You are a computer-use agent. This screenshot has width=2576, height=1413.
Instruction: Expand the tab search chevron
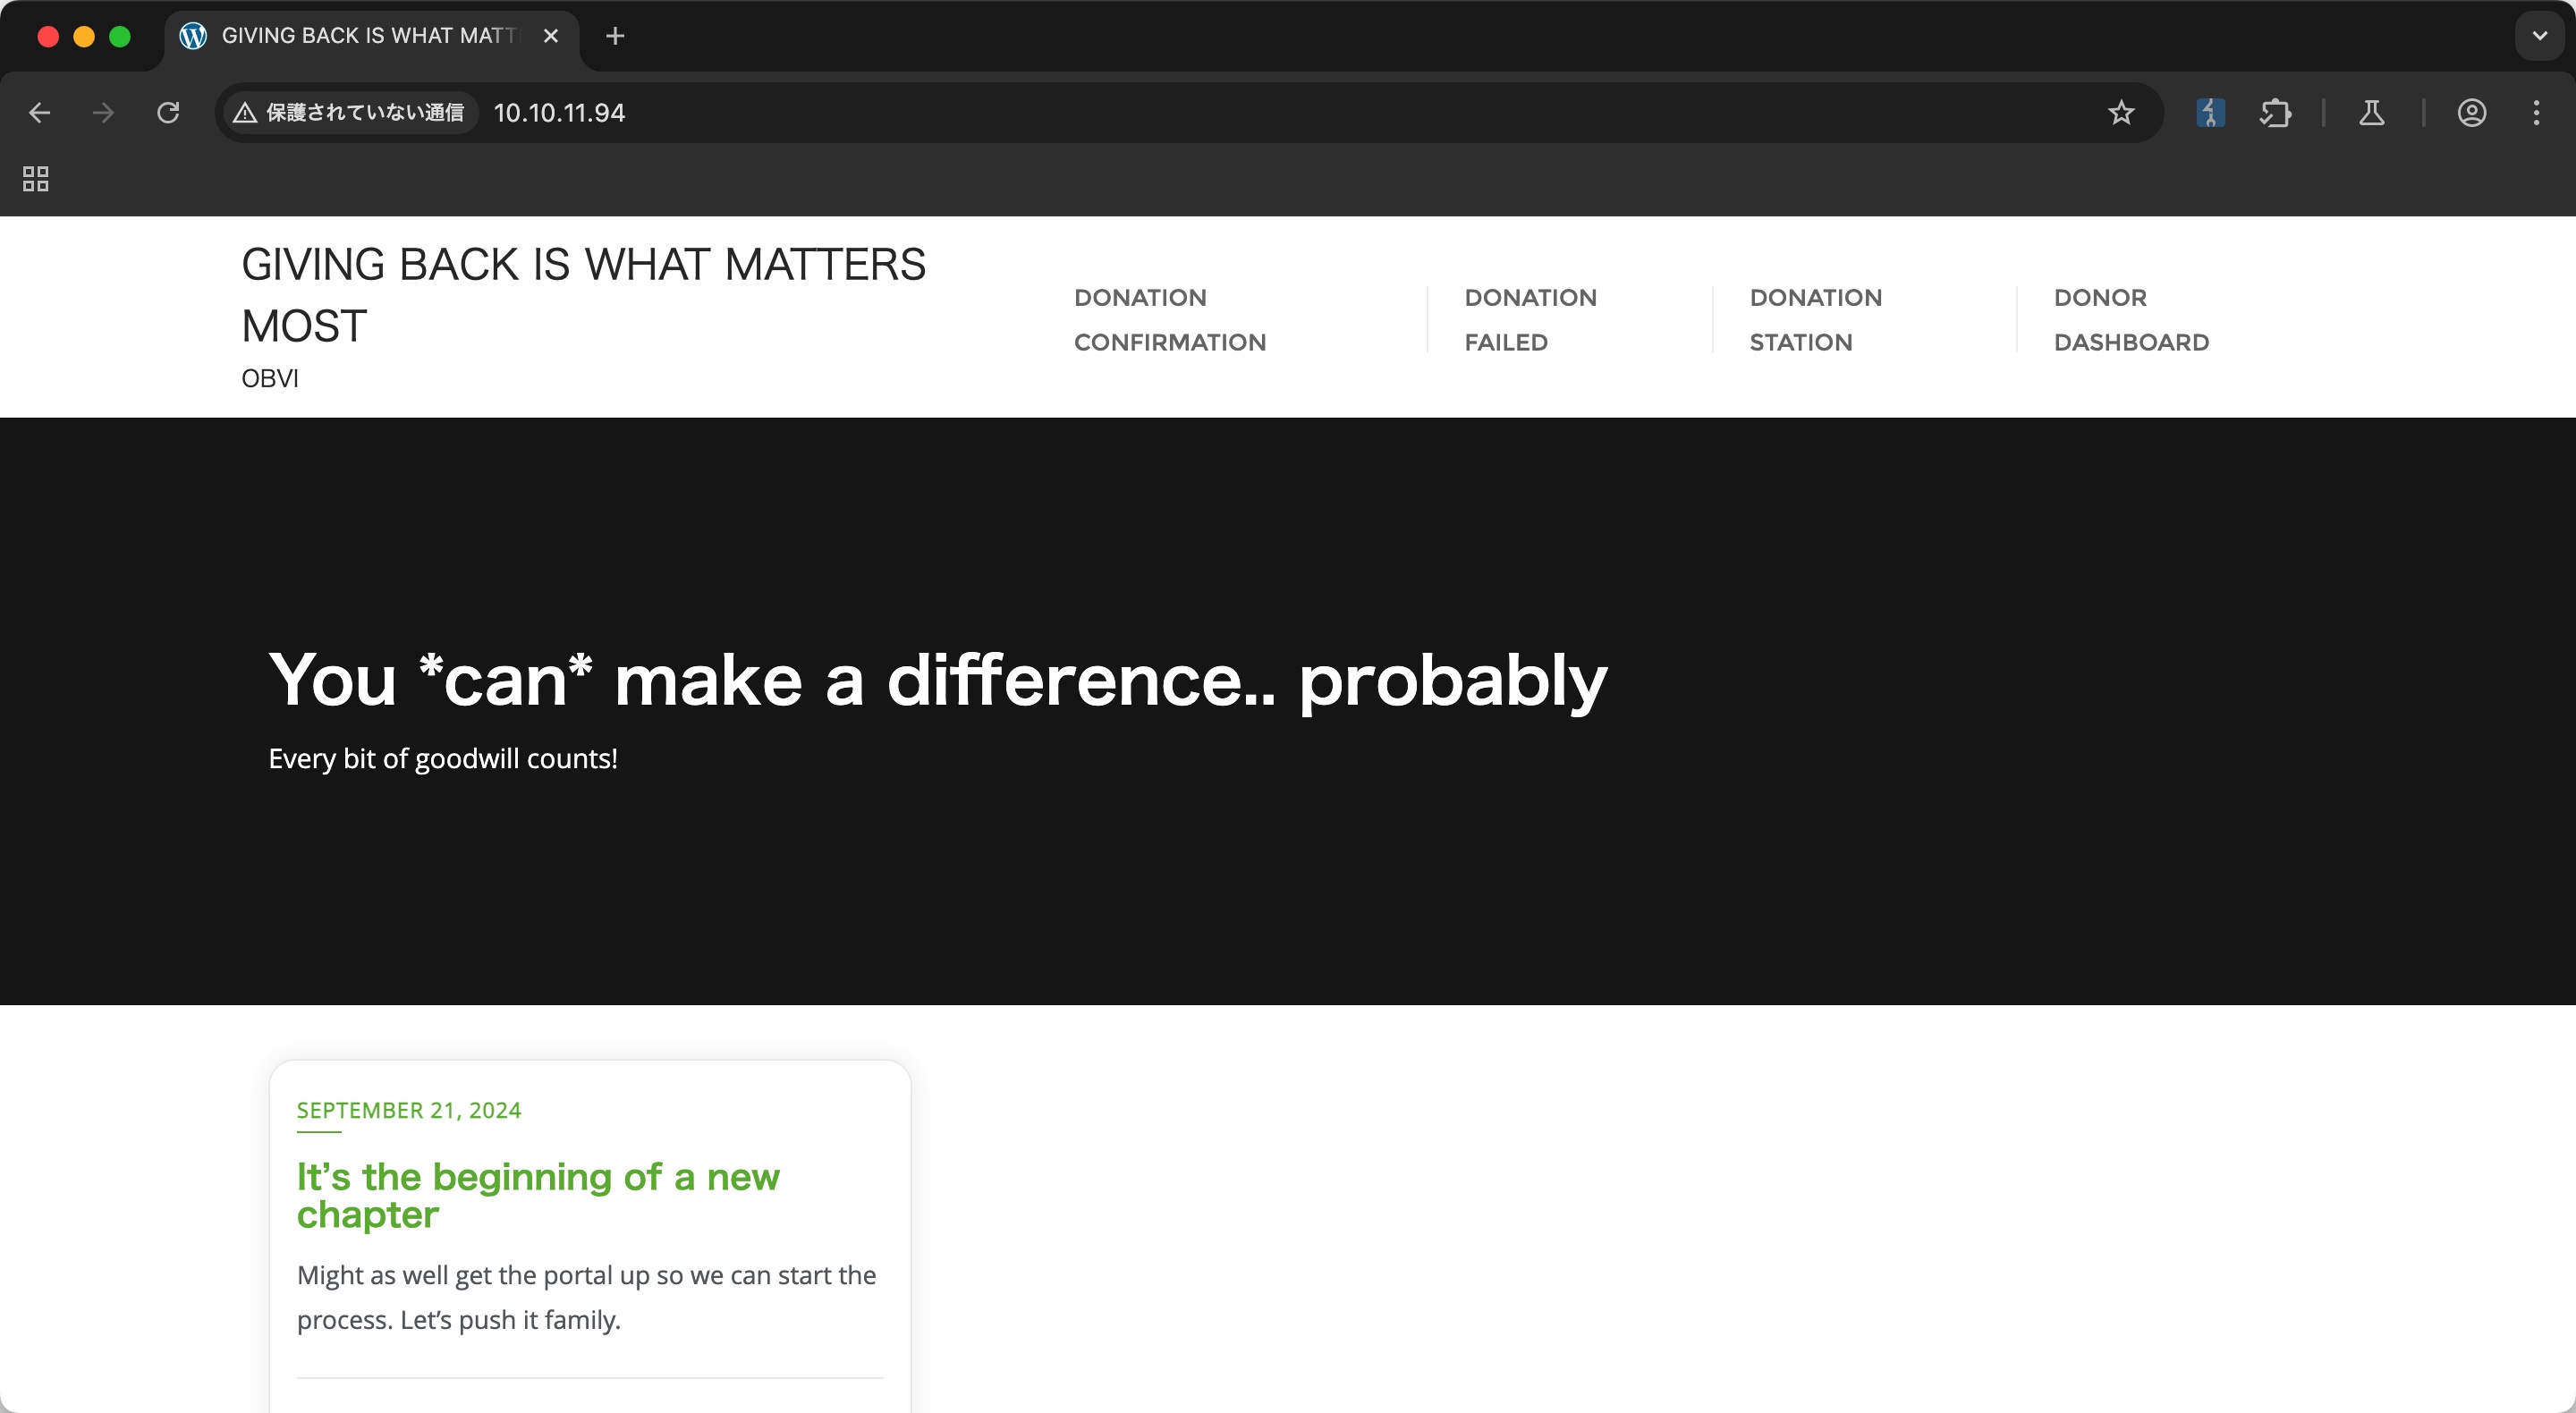[x=2539, y=36]
